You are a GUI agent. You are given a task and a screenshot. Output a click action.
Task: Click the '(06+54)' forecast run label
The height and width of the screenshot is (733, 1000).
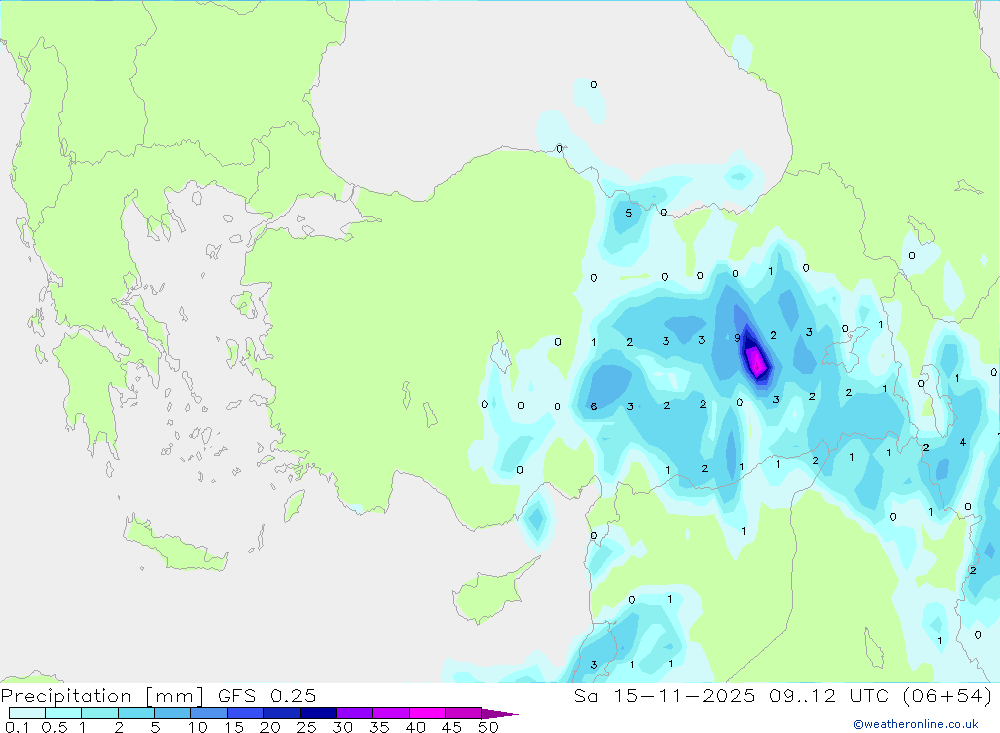(947, 695)
